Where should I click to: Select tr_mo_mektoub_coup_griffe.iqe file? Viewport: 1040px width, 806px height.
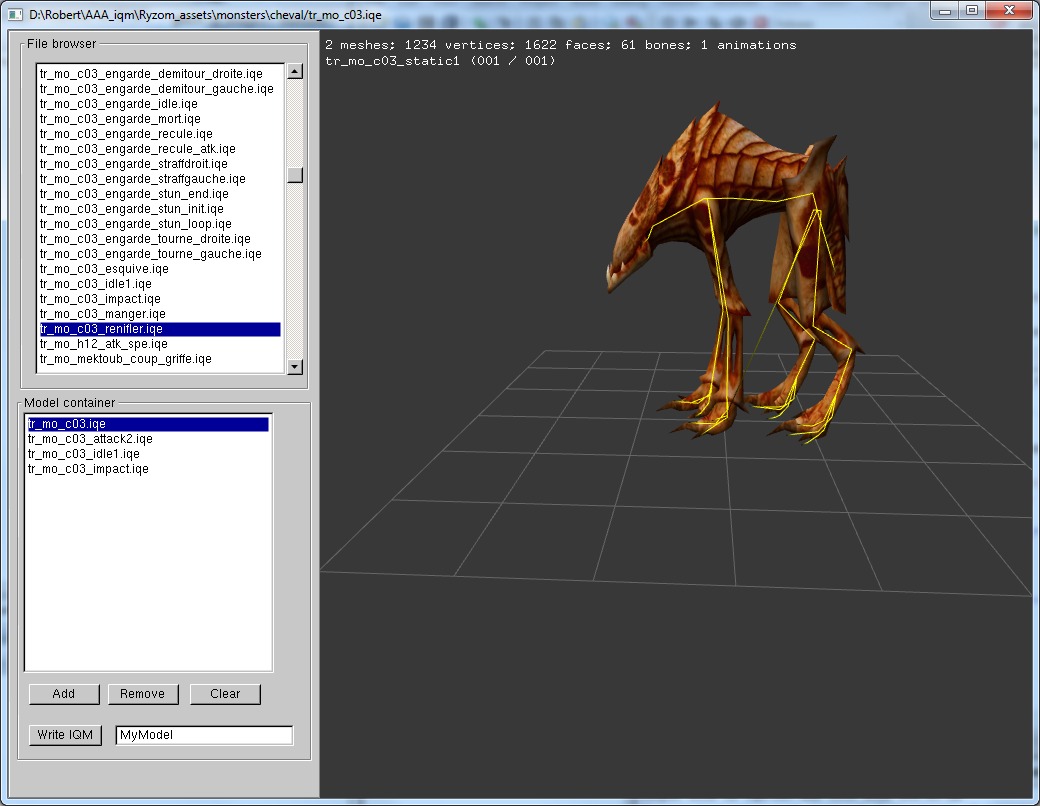tap(125, 359)
